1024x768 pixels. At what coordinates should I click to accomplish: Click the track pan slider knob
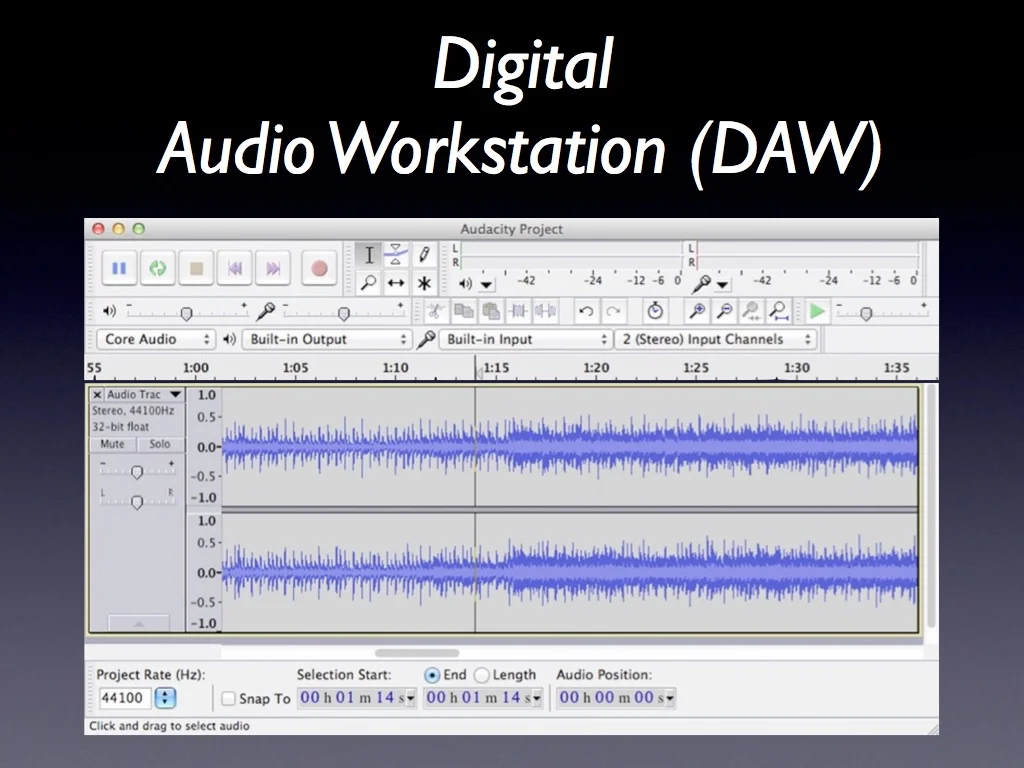pyautogui.click(x=136, y=502)
